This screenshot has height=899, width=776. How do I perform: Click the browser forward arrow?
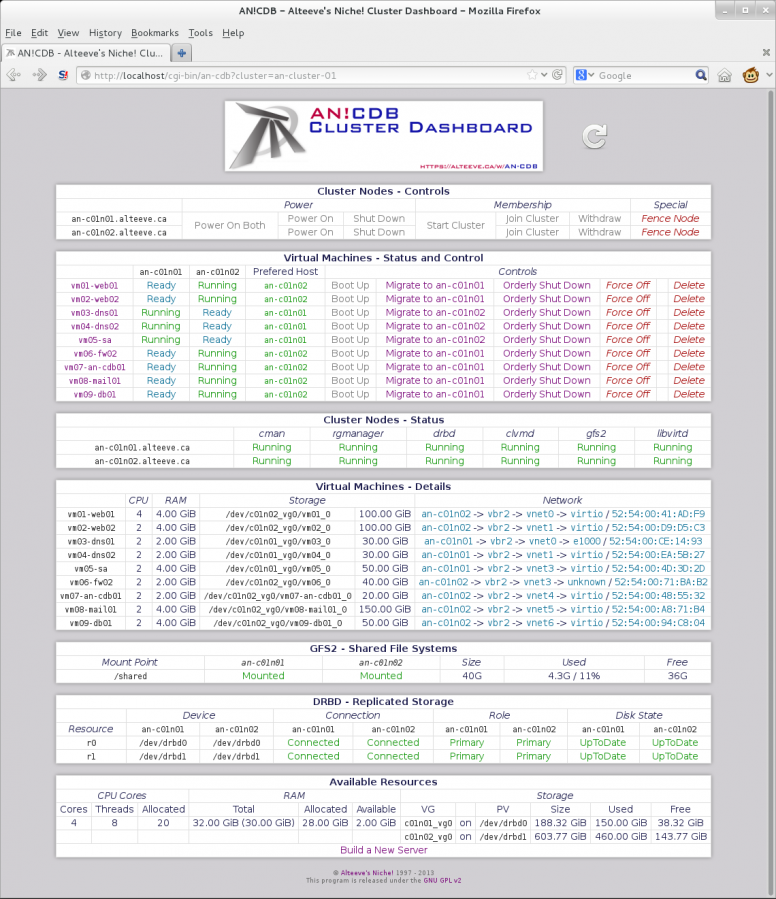[40, 75]
